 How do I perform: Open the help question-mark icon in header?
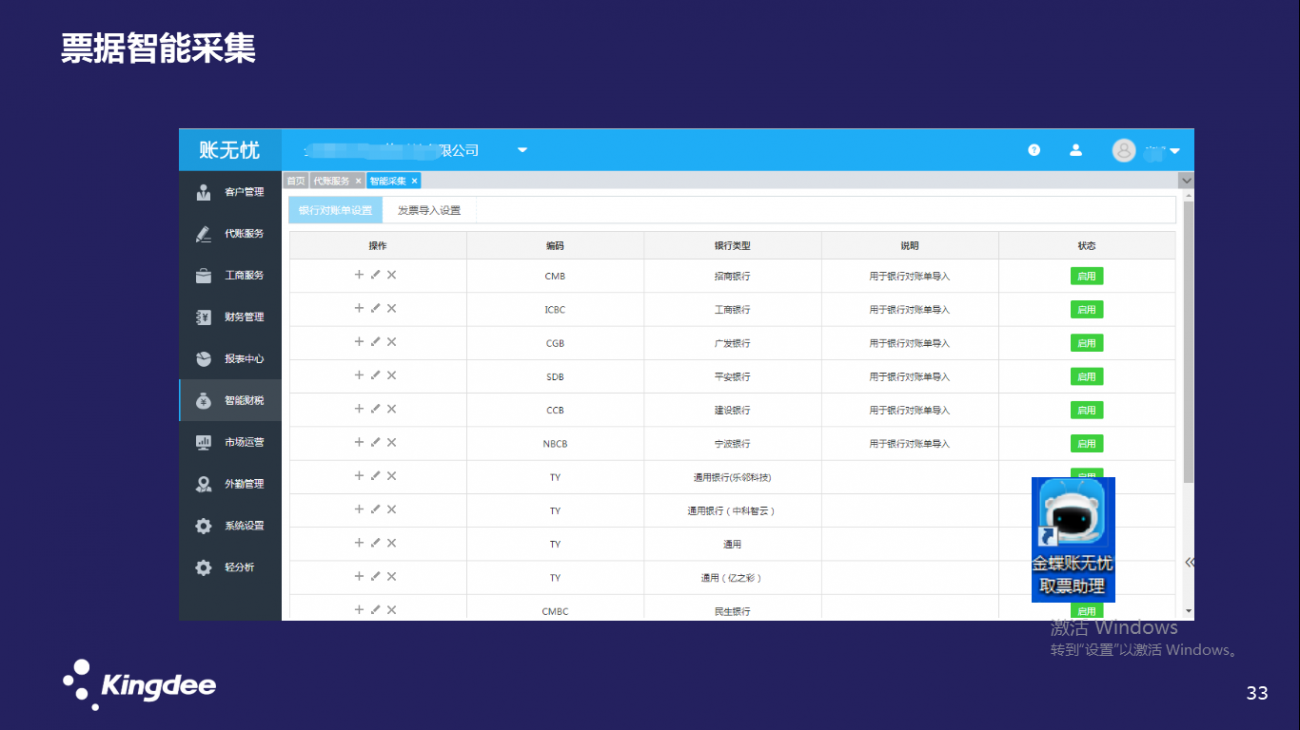(x=1033, y=149)
